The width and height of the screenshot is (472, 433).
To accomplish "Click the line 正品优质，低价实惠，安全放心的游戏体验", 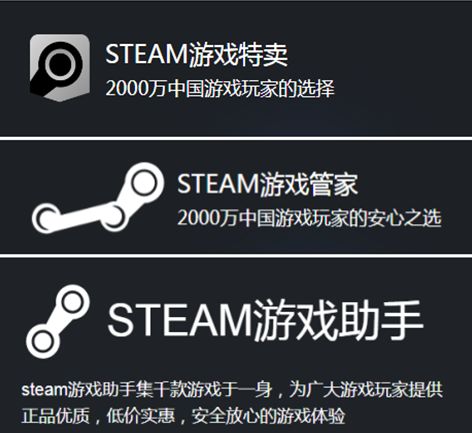I will pos(183,416).
